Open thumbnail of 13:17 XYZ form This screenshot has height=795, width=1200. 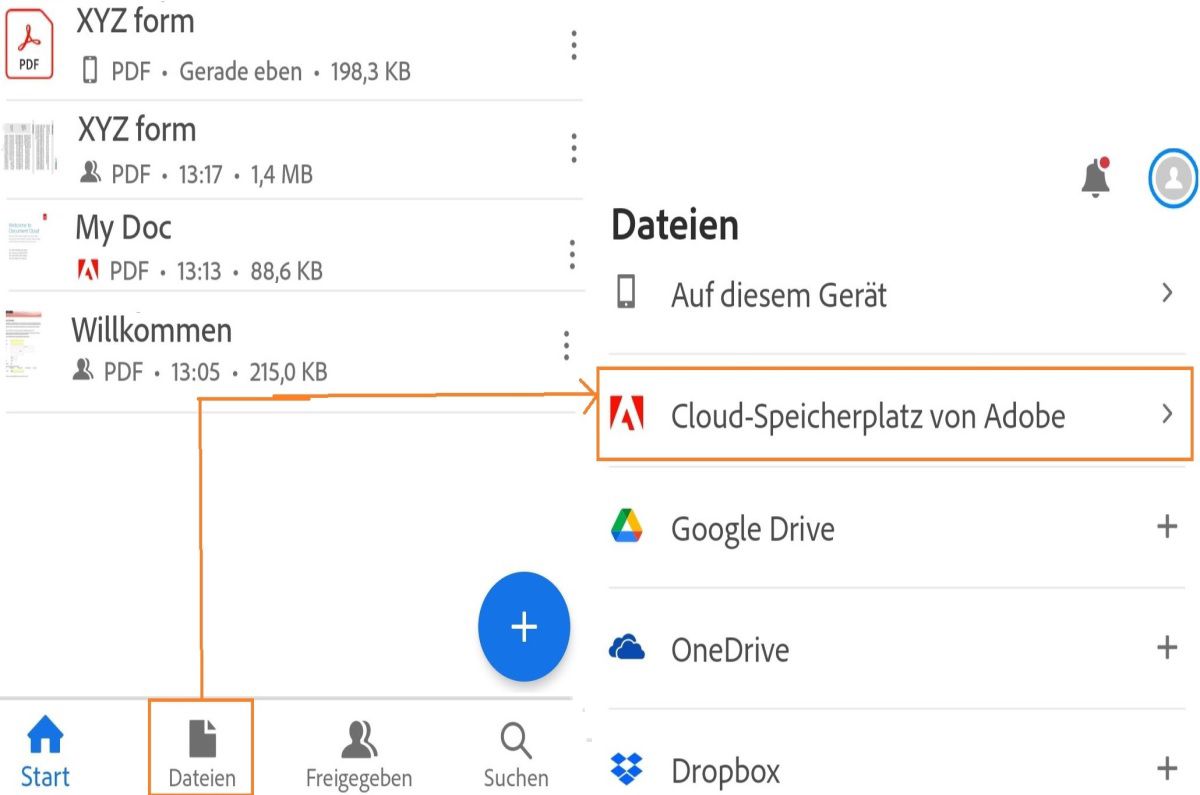click(x=29, y=149)
